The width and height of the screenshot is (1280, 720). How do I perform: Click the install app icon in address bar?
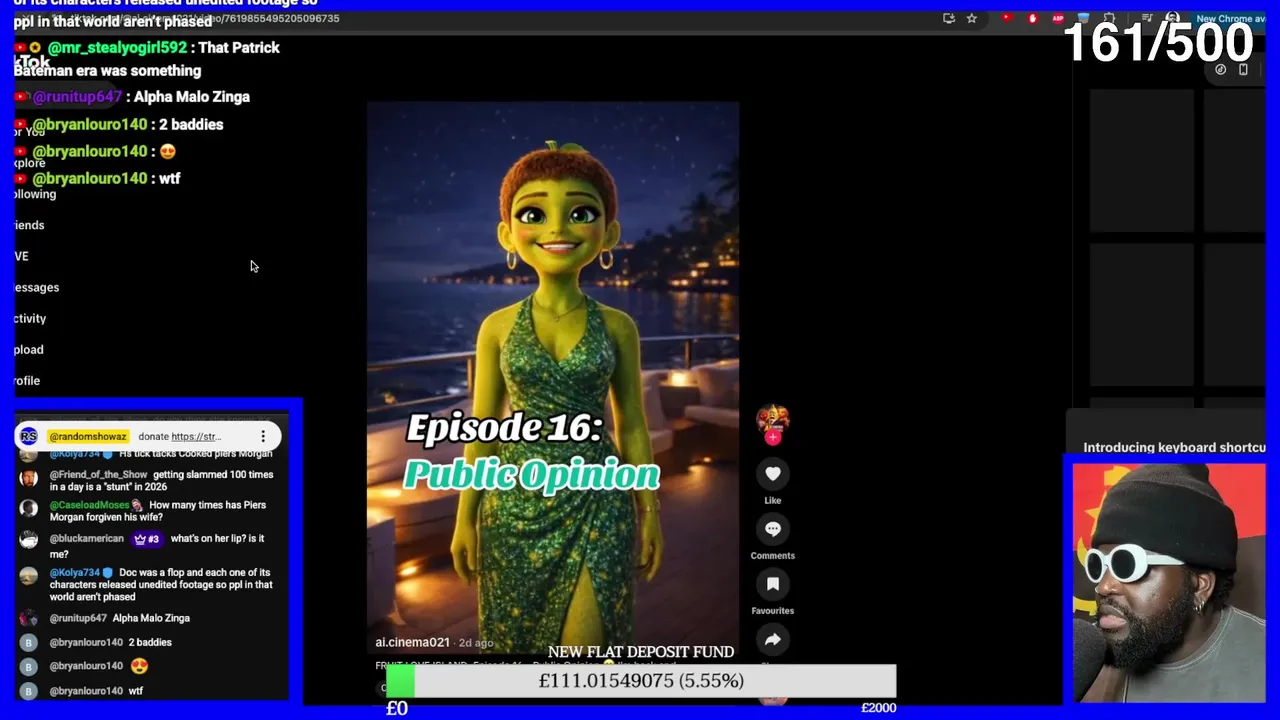(948, 18)
